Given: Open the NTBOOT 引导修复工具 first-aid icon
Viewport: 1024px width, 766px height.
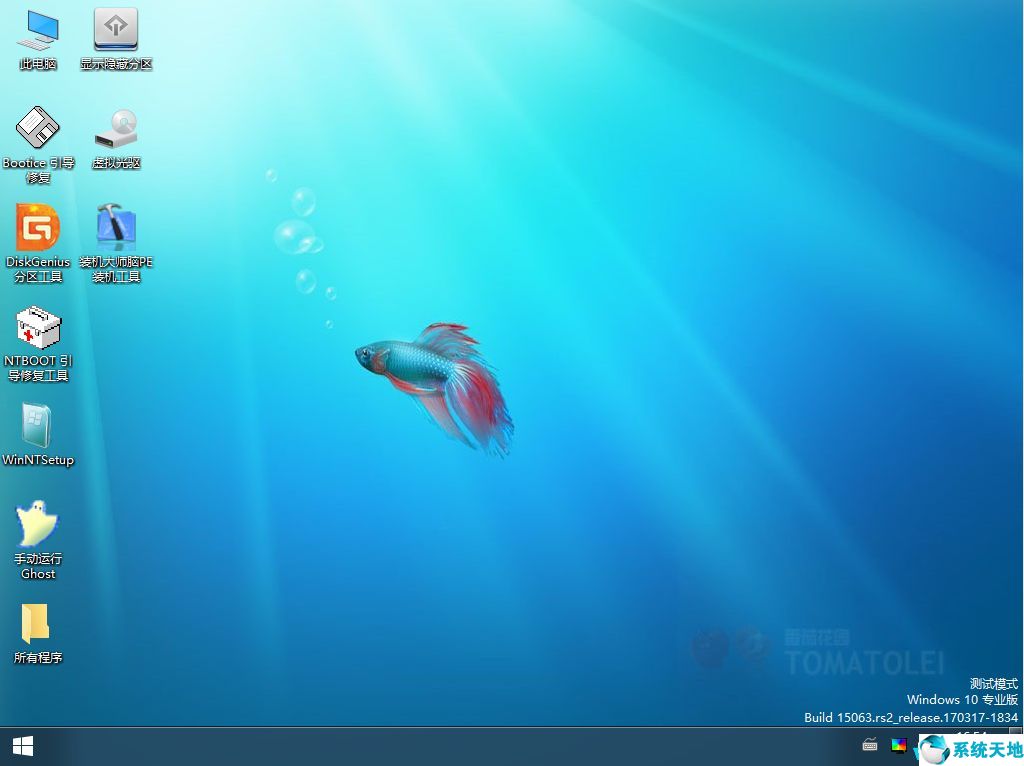Looking at the screenshot, I should click(x=38, y=327).
